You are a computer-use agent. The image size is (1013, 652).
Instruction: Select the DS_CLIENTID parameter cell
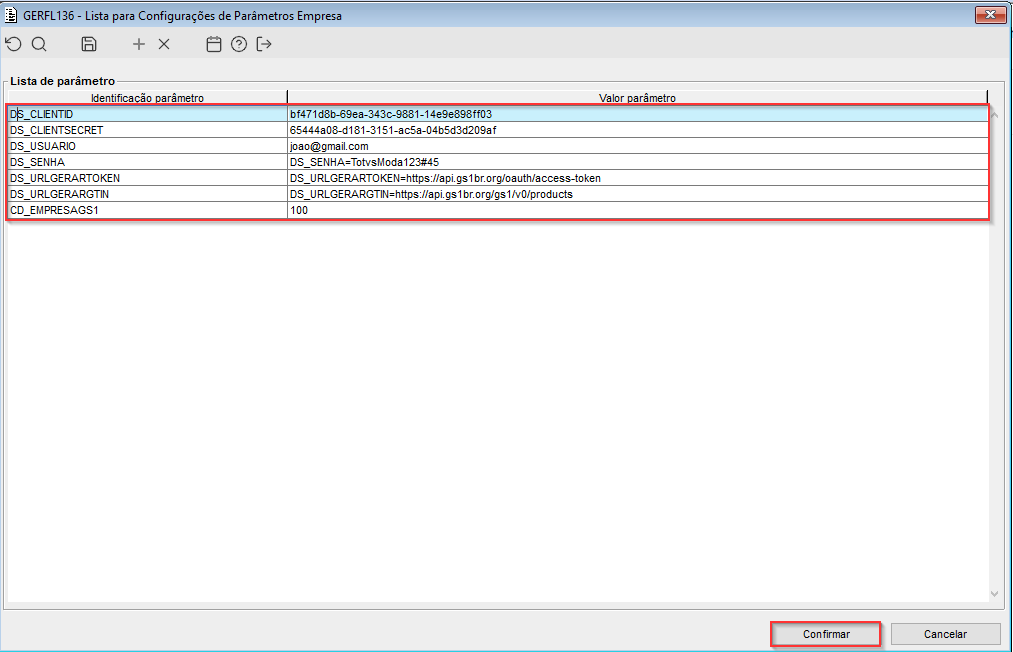(x=147, y=114)
